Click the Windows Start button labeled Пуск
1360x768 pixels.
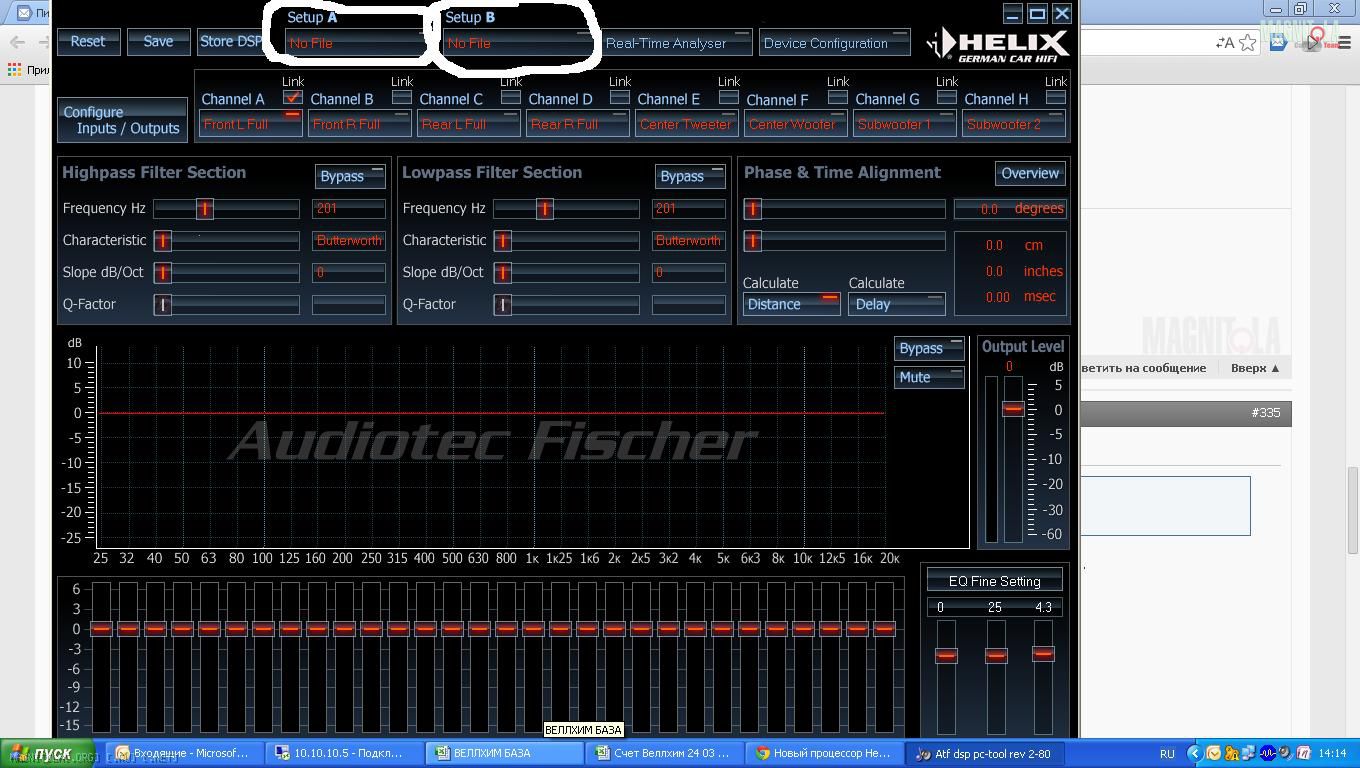pos(41,753)
